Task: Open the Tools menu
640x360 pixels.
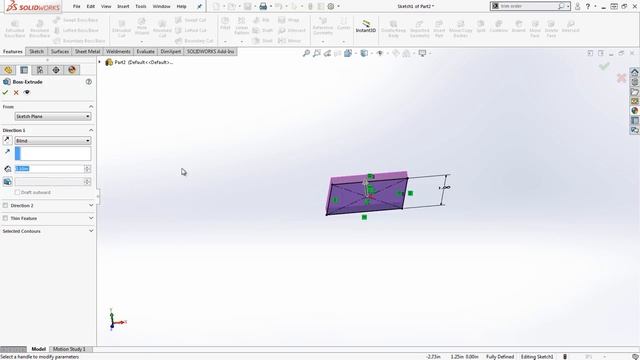Action: (x=140, y=7)
